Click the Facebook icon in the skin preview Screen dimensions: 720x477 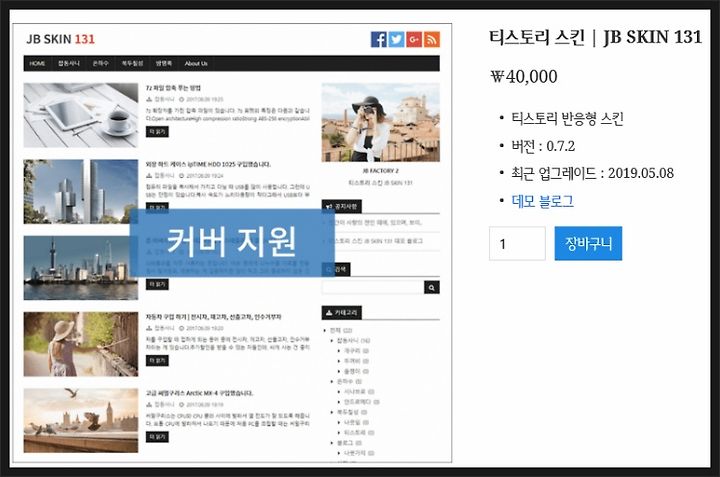[x=378, y=39]
